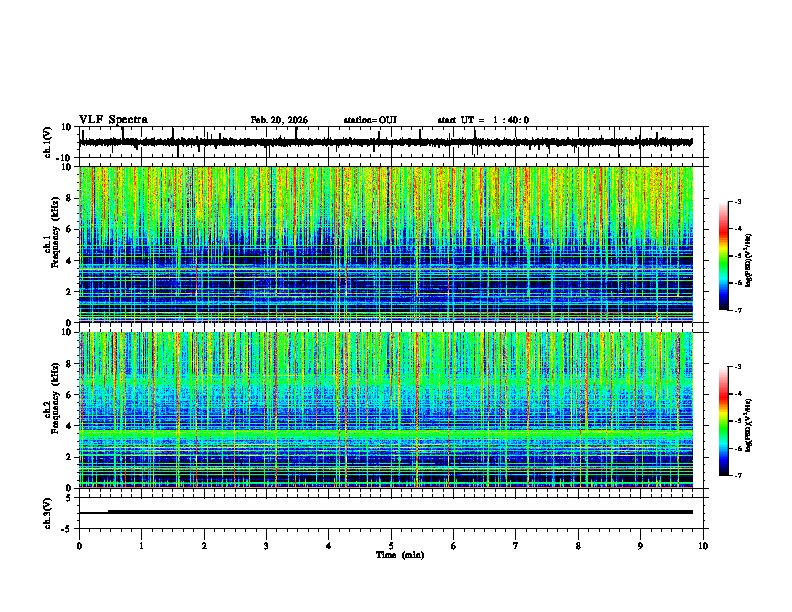This screenshot has height=612, width=792.
Task: Click time axis tick label "3"
Action: (x=266, y=546)
